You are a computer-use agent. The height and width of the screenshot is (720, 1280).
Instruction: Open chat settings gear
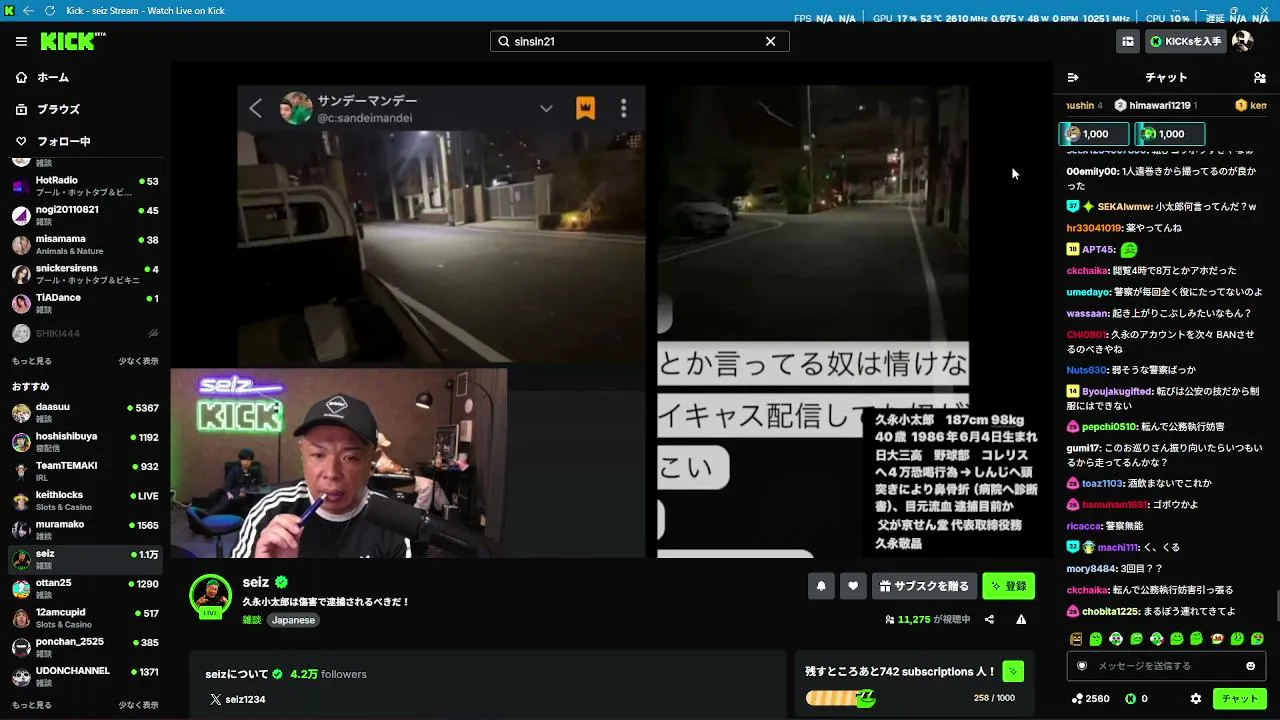coord(1196,699)
